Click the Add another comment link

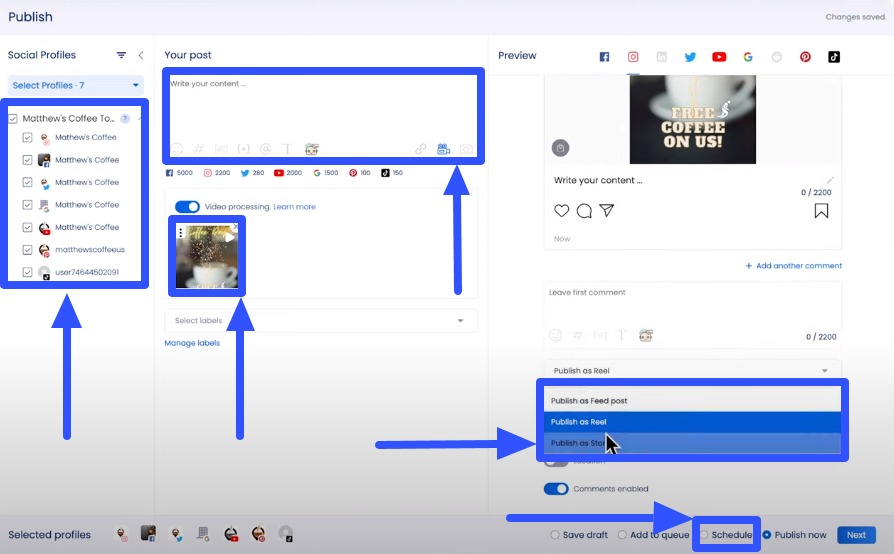(x=794, y=266)
